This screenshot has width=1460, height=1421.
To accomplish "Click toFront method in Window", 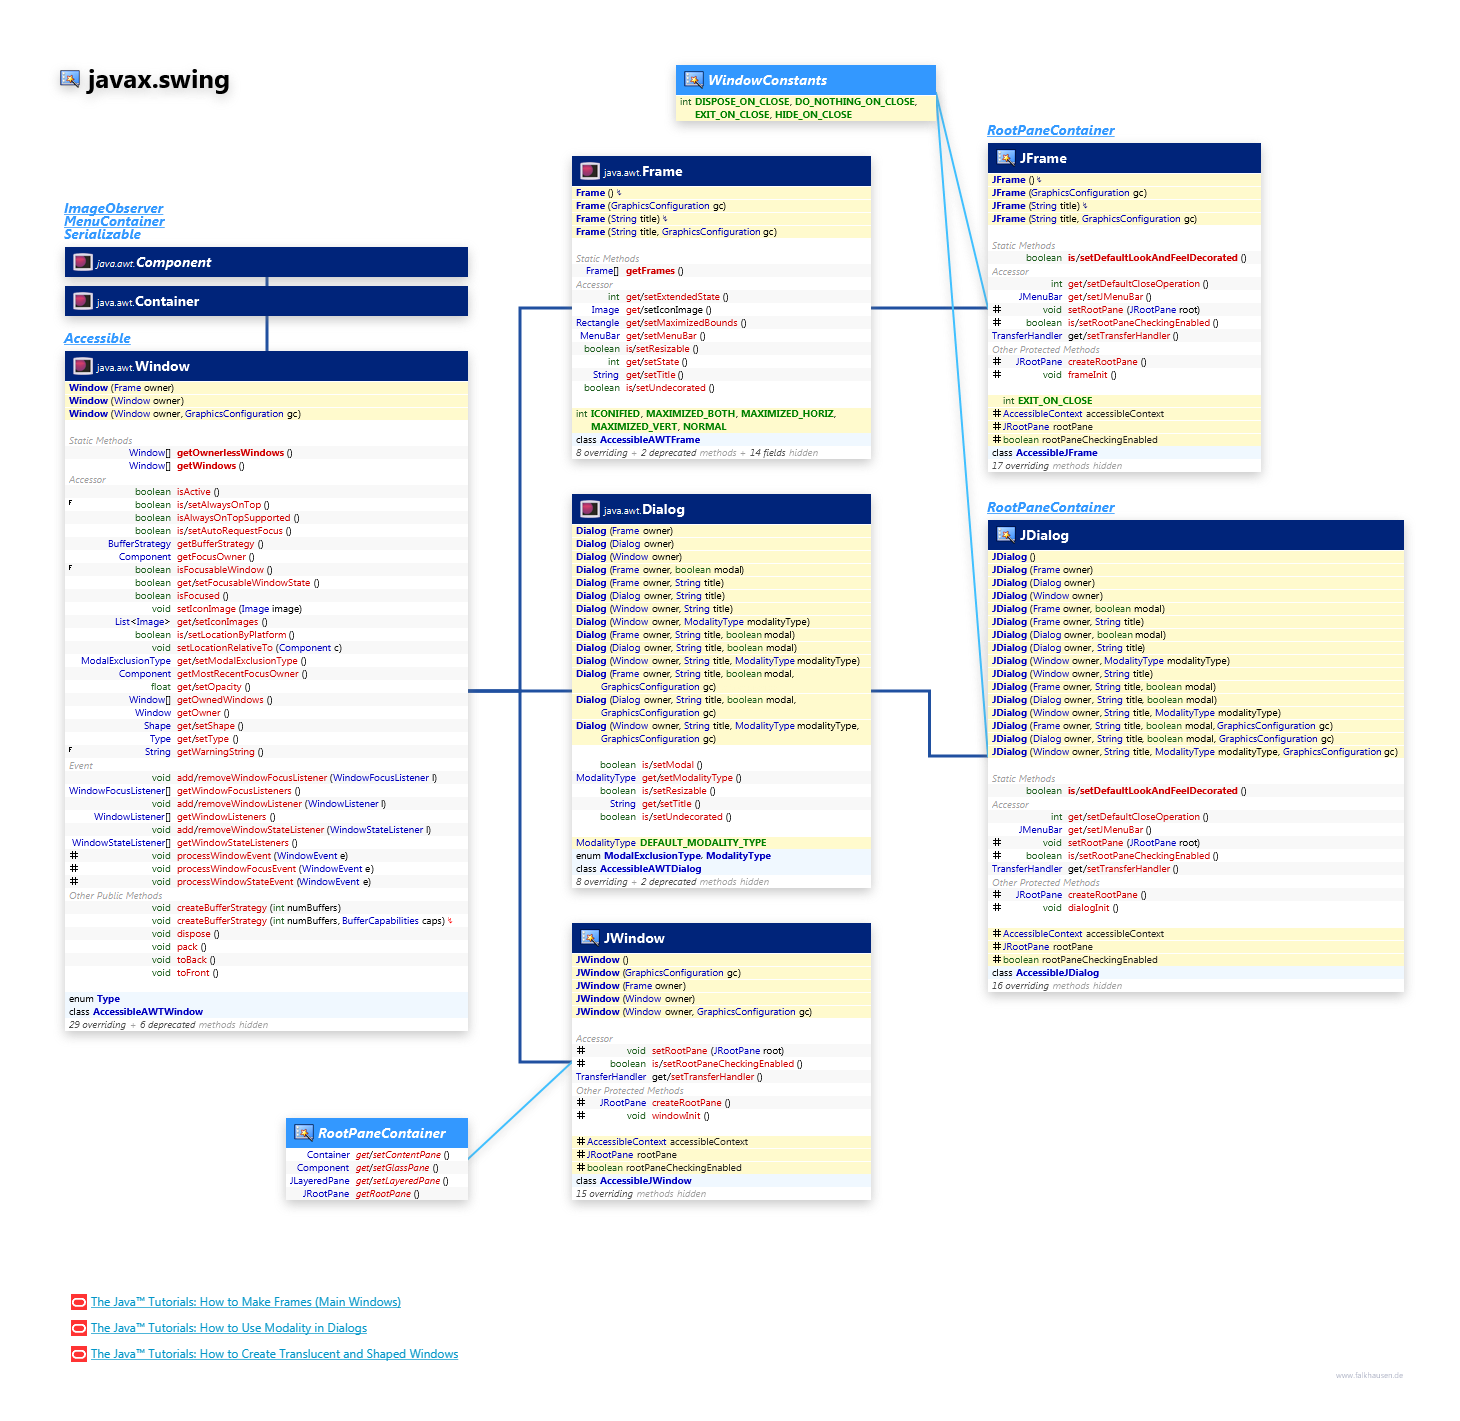I will [x=193, y=973].
